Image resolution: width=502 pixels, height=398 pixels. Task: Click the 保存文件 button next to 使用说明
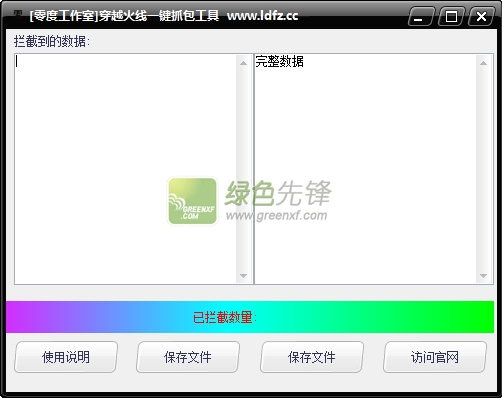[188, 357]
